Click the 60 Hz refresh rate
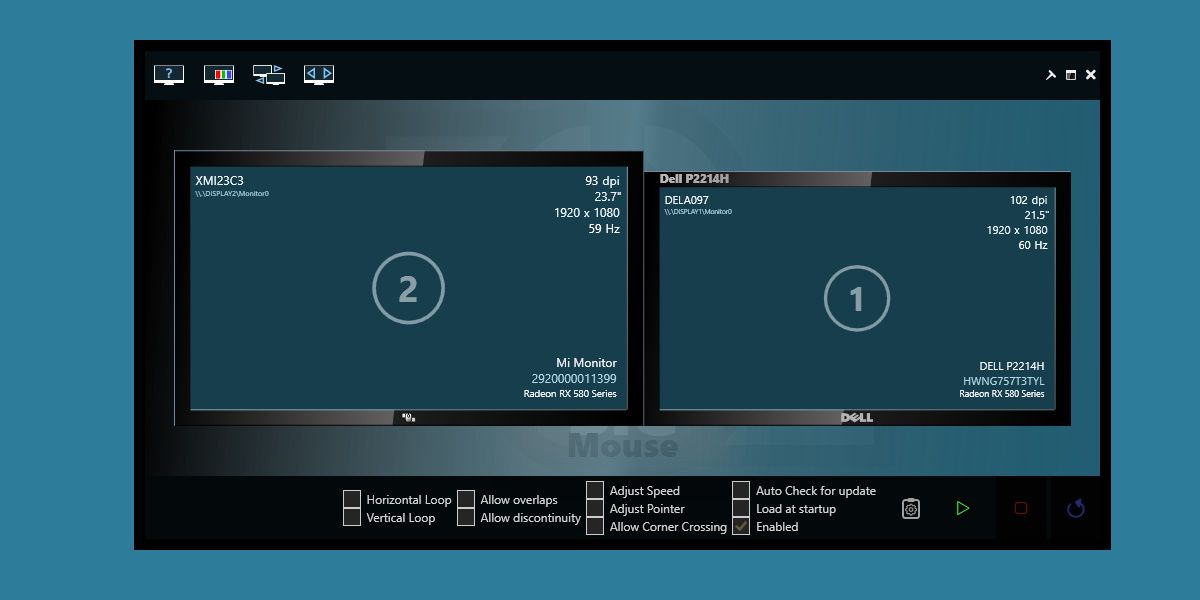This screenshot has width=1200, height=600. click(1033, 245)
